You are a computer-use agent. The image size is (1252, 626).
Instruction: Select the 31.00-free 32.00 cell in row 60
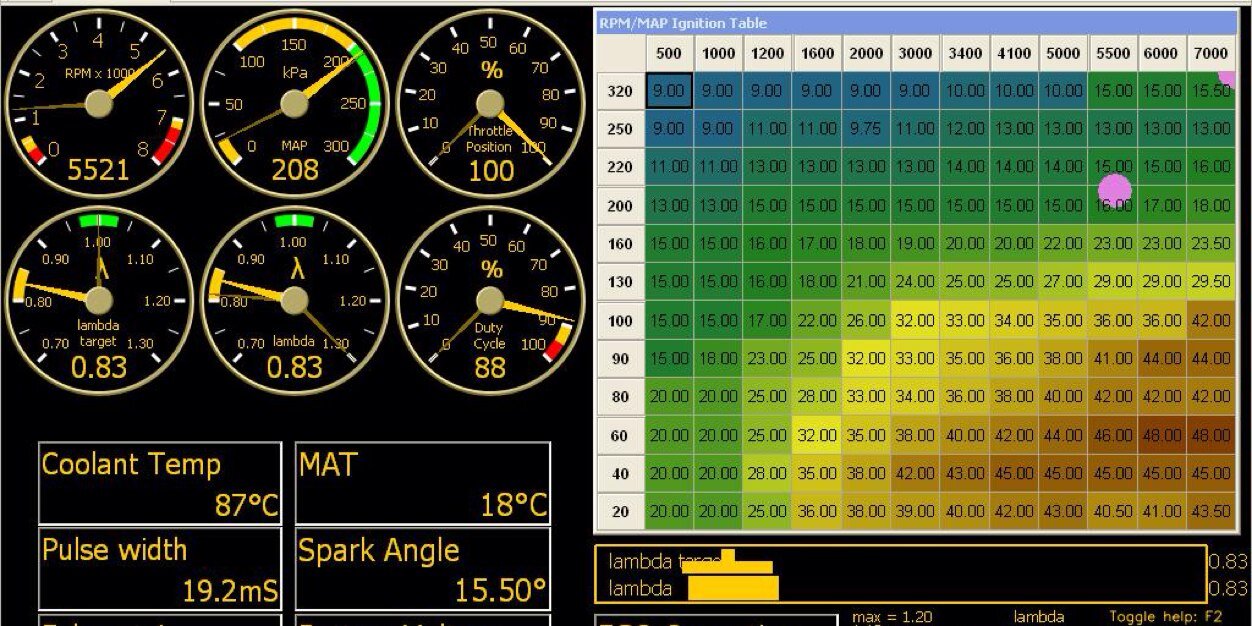click(816, 435)
